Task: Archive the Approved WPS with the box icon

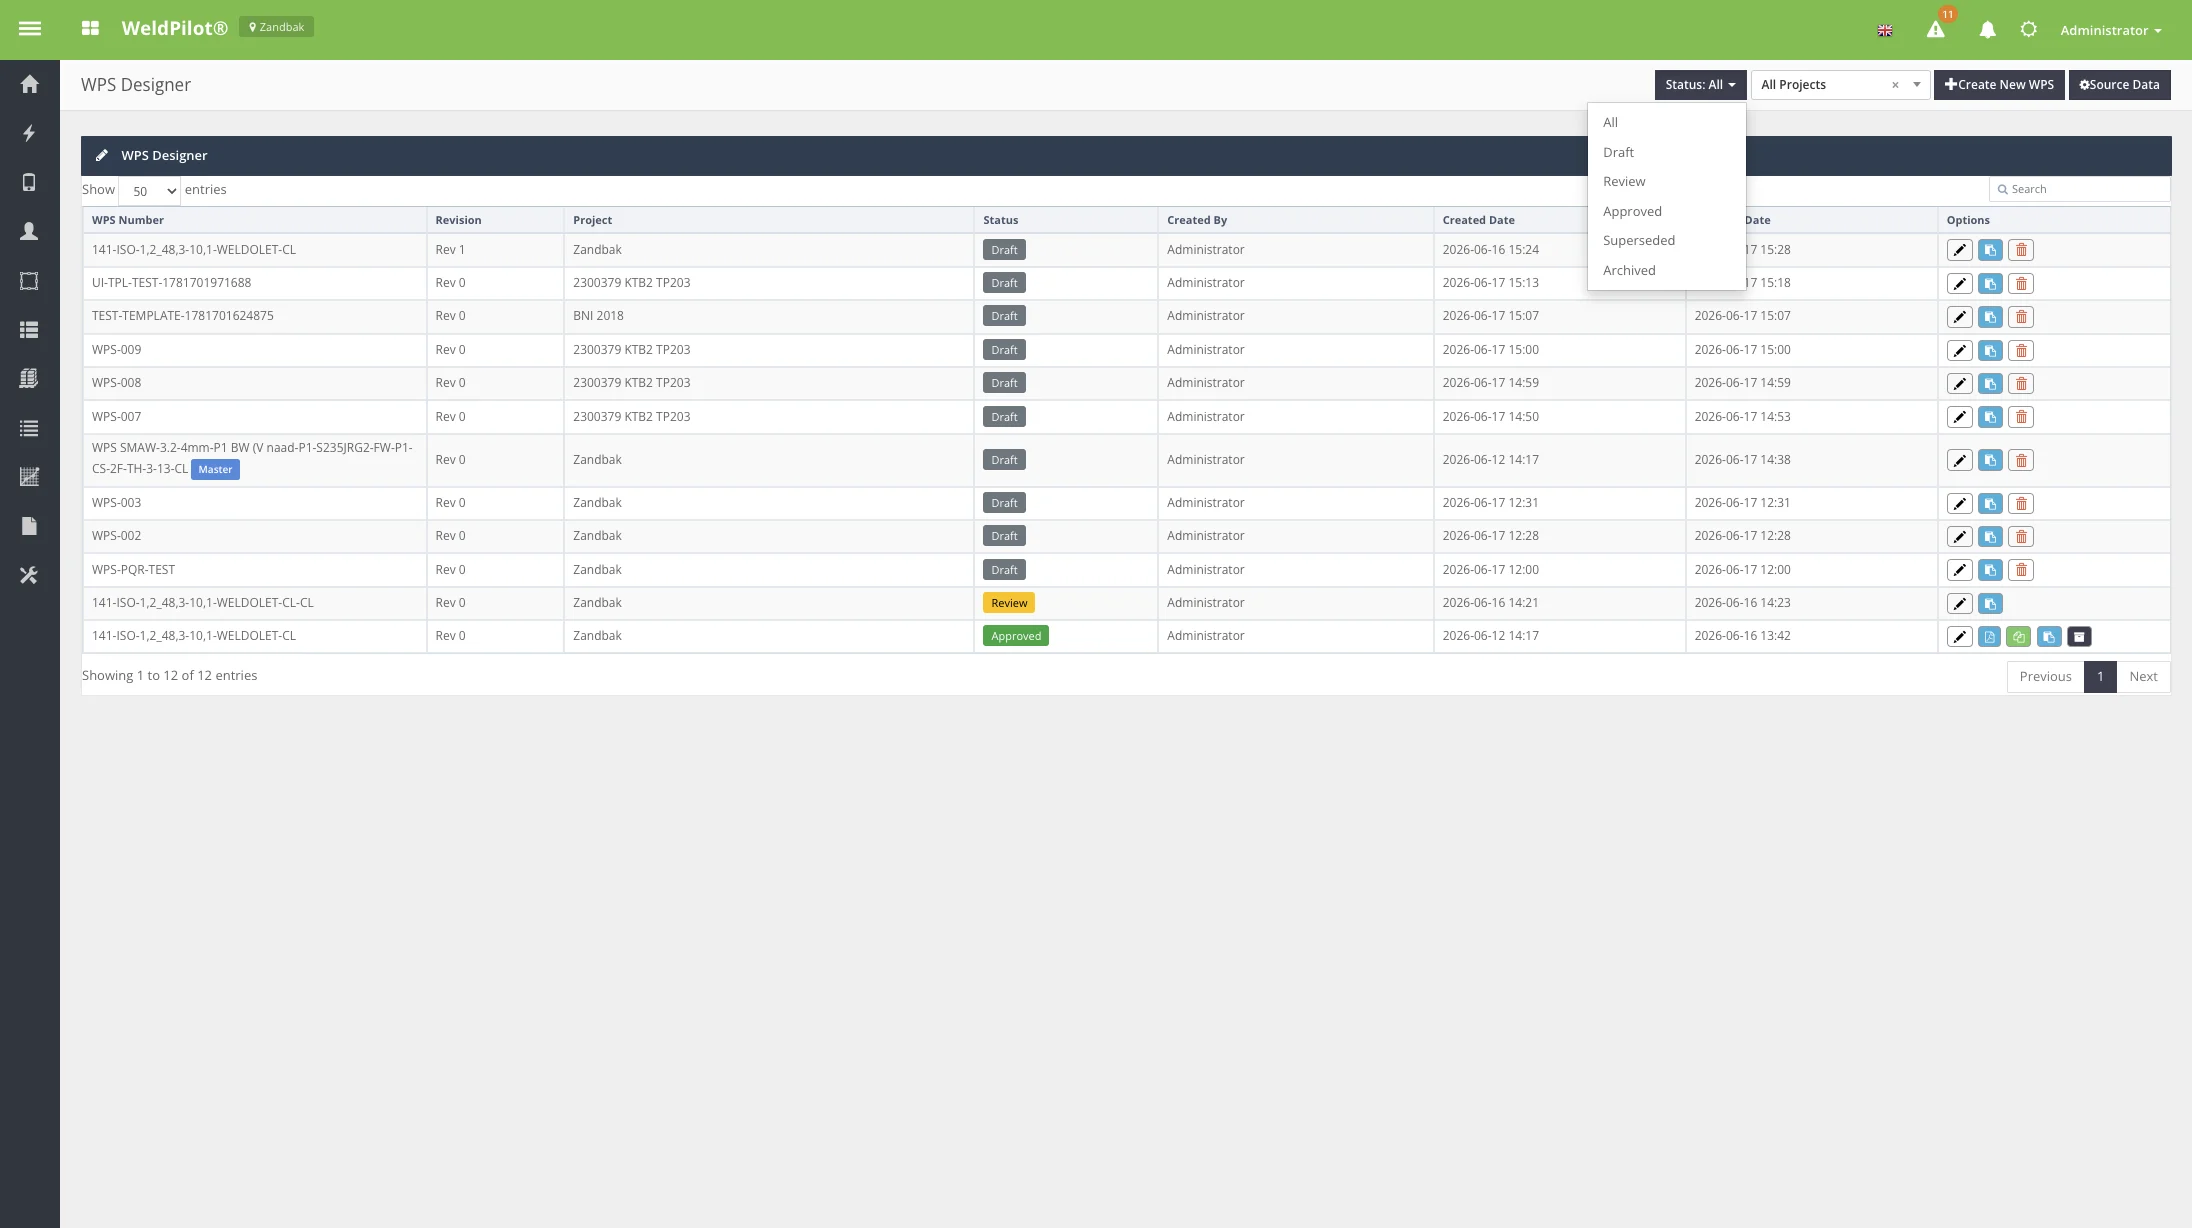Action: click(x=2079, y=637)
